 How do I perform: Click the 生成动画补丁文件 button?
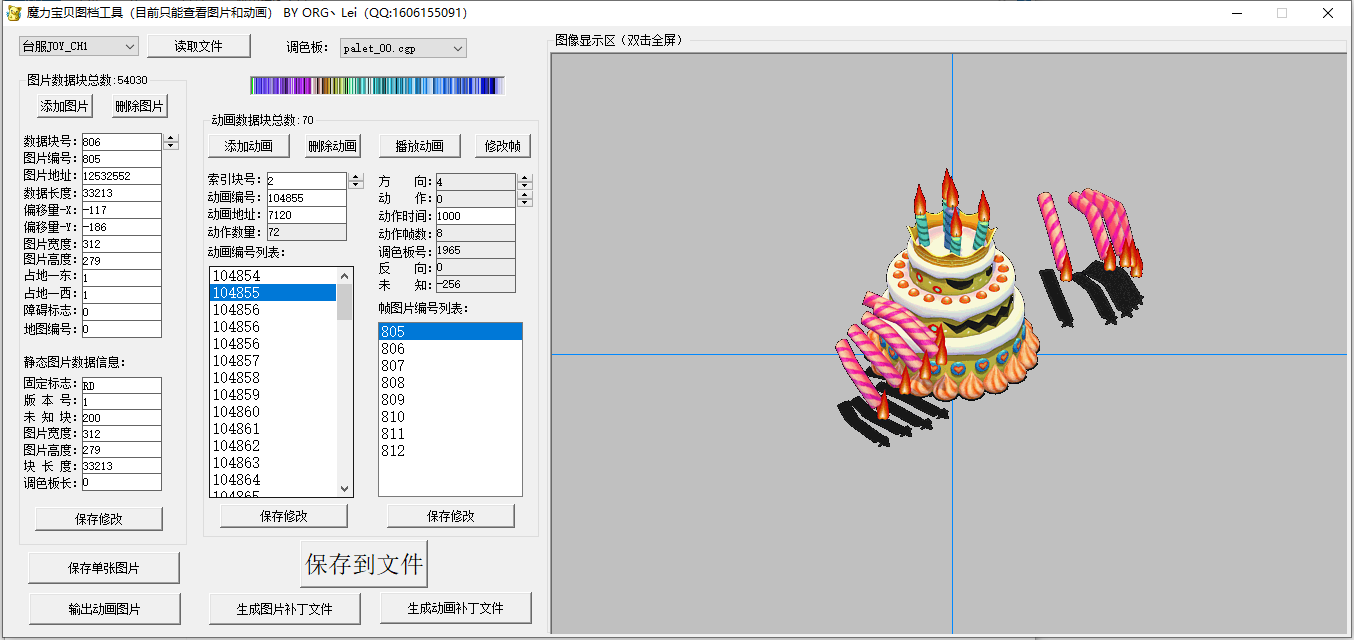(456, 608)
